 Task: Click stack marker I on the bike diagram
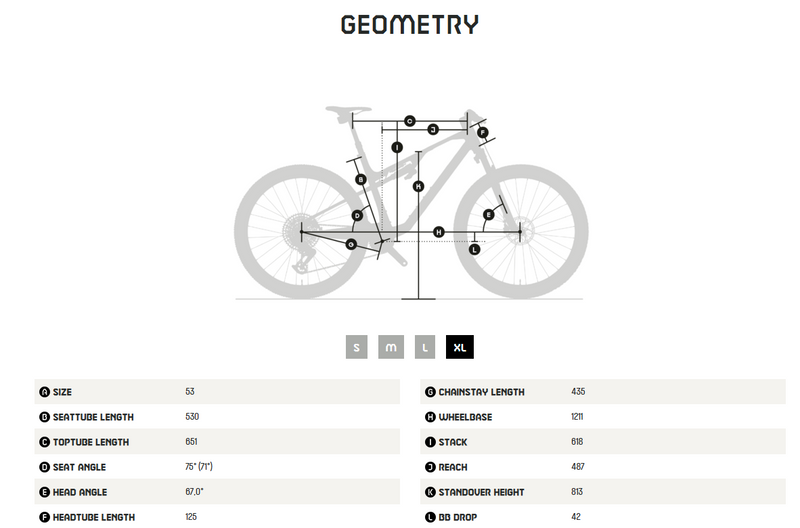397,147
